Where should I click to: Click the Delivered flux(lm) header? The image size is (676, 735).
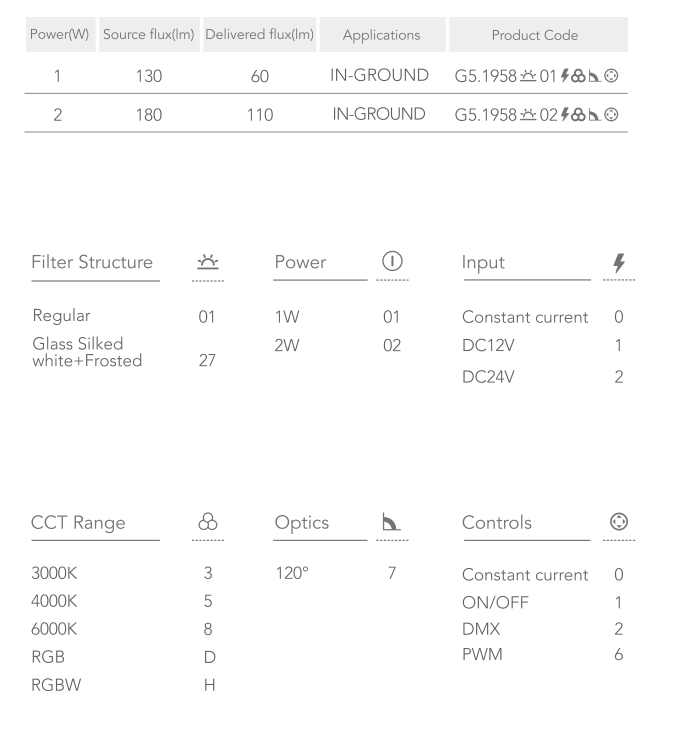click(x=259, y=35)
